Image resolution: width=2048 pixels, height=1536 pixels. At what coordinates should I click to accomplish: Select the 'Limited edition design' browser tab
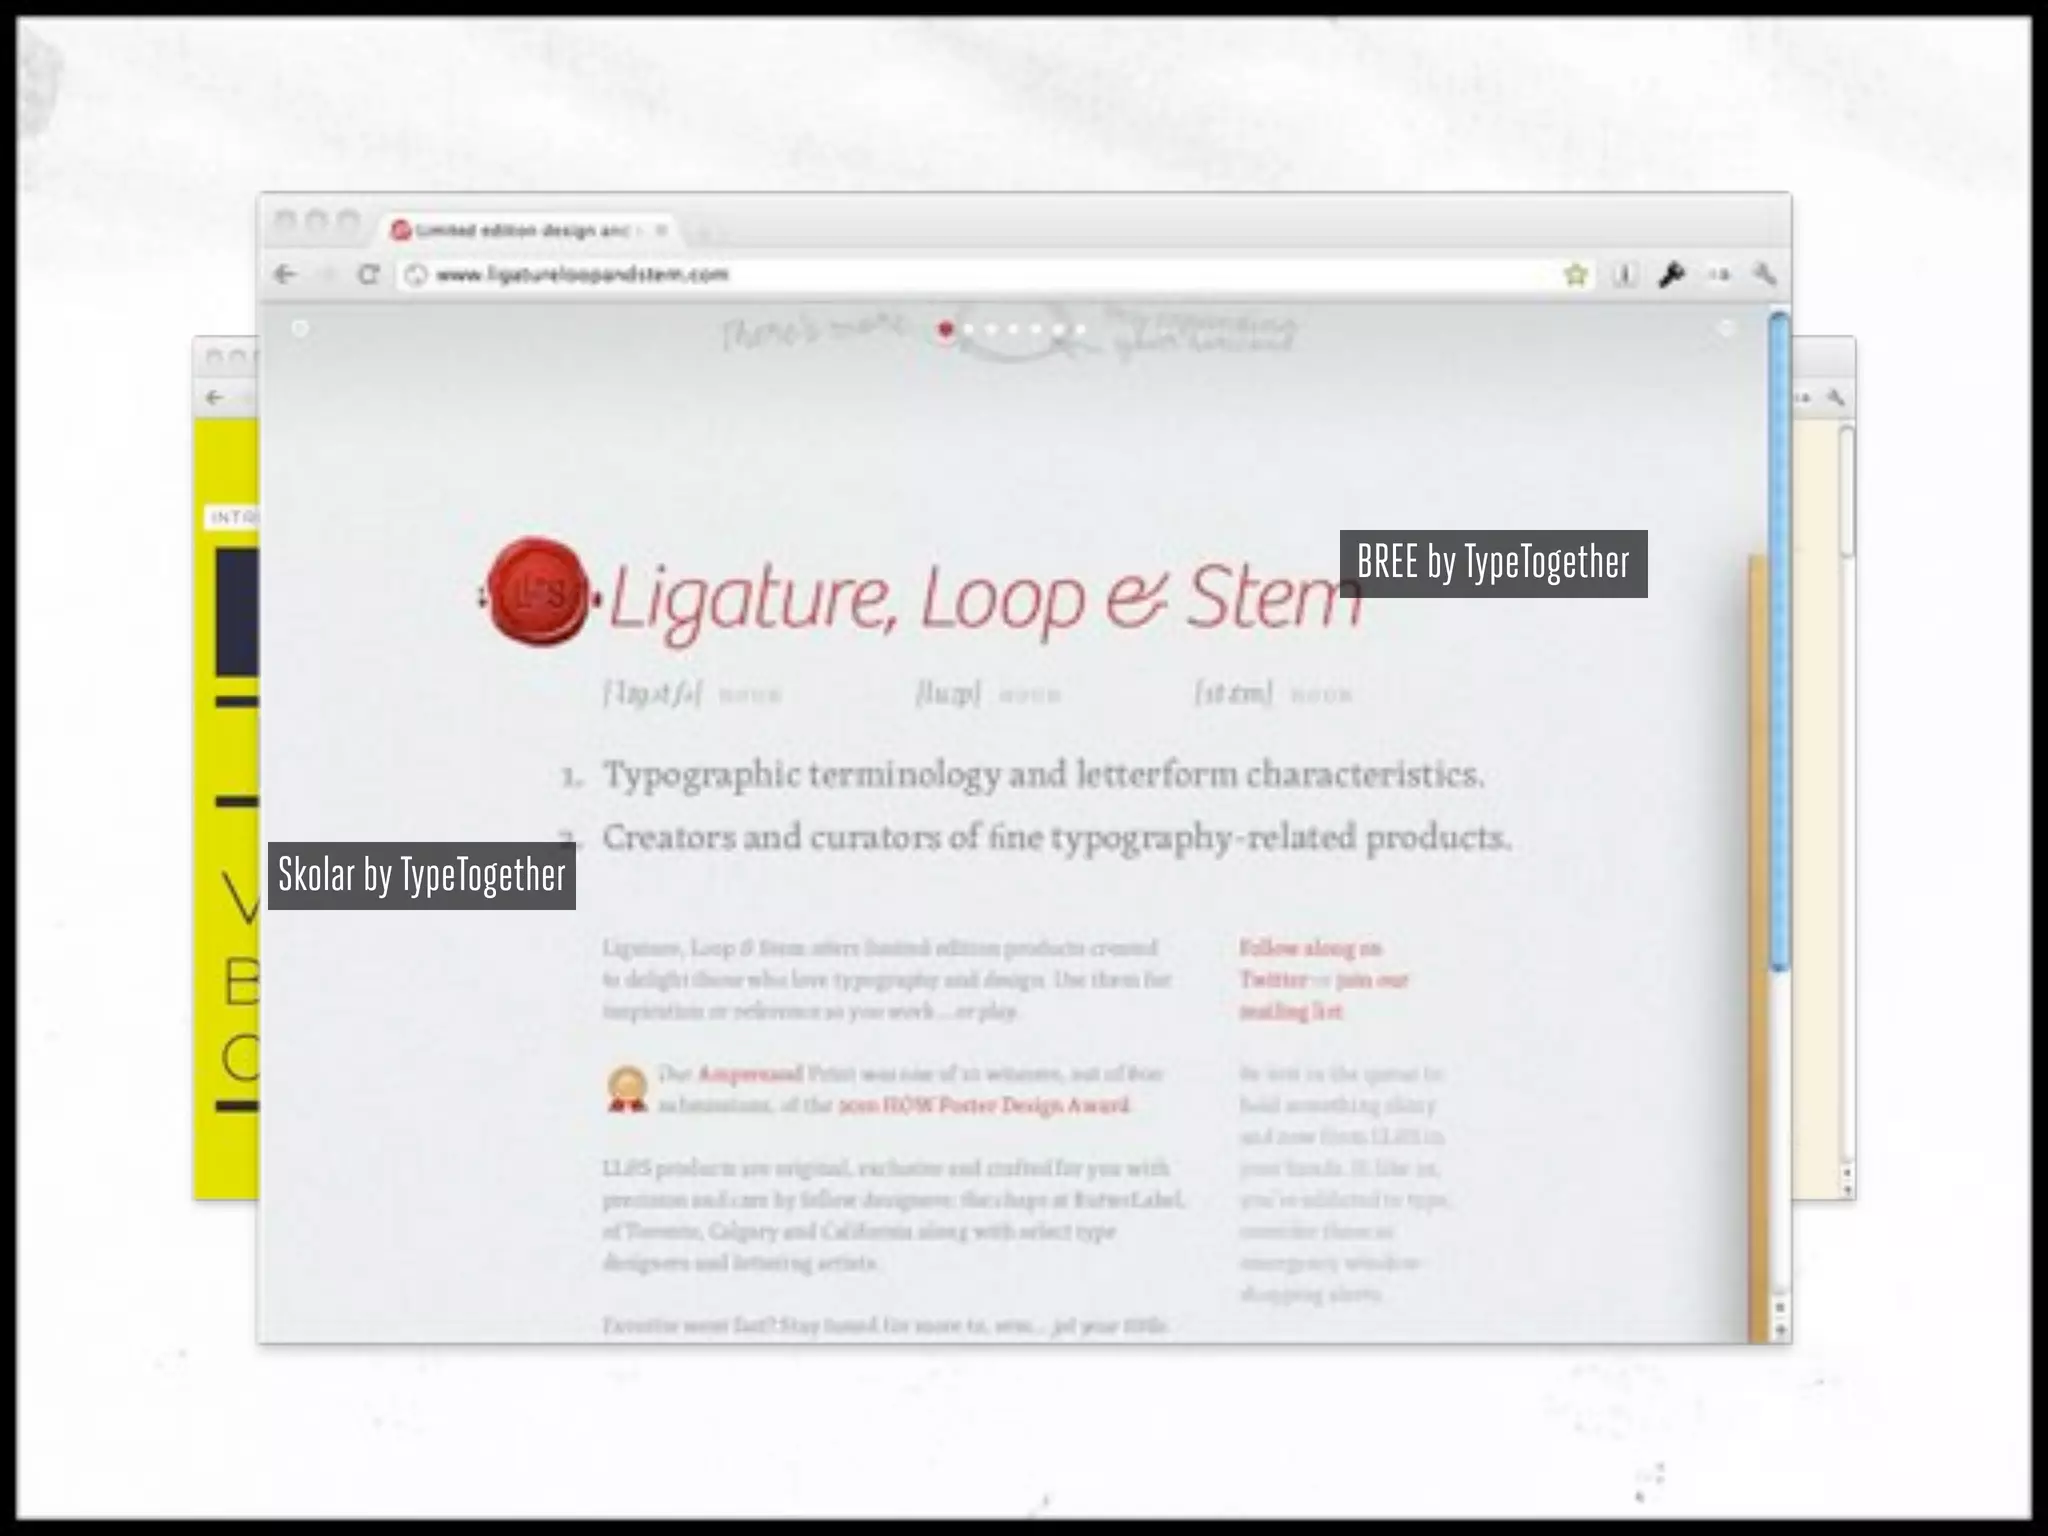(x=529, y=230)
